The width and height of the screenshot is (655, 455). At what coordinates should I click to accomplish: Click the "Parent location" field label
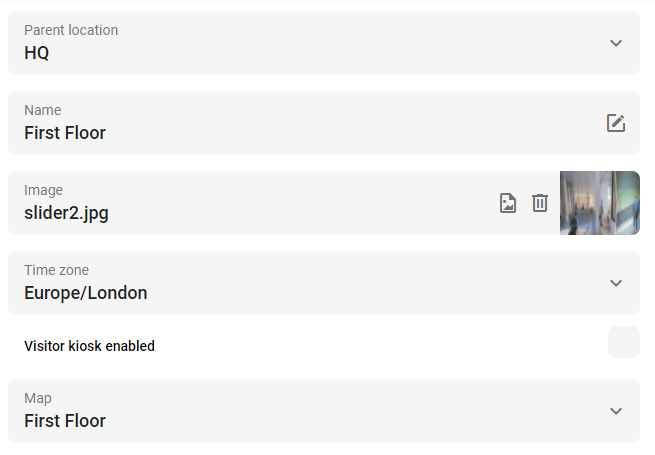pyautogui.click(x=71, y=30)
